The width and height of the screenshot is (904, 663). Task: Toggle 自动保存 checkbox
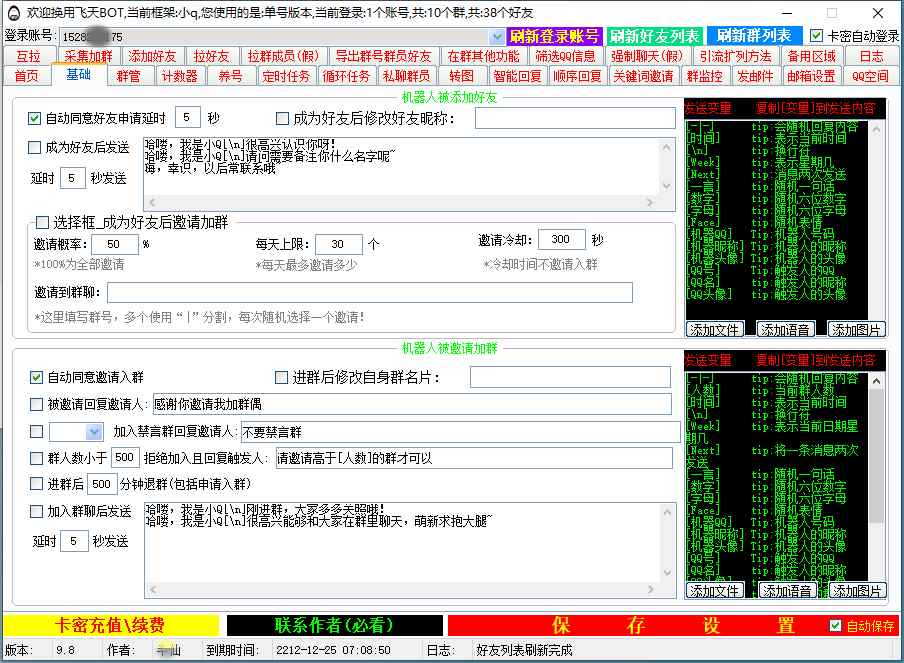tap(835, 626)
